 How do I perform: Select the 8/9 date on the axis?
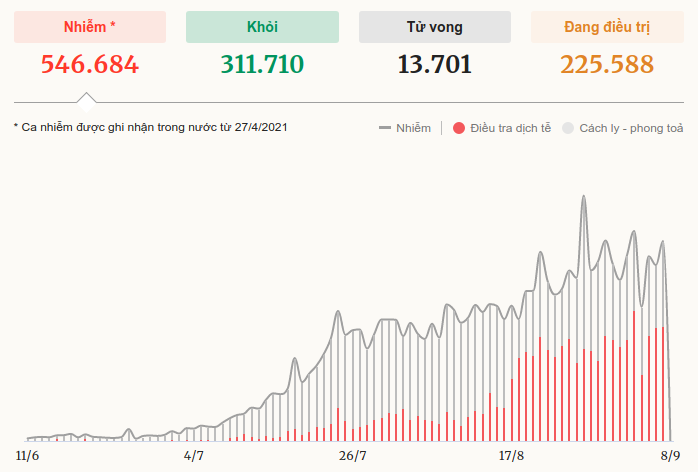click(669, 456)
